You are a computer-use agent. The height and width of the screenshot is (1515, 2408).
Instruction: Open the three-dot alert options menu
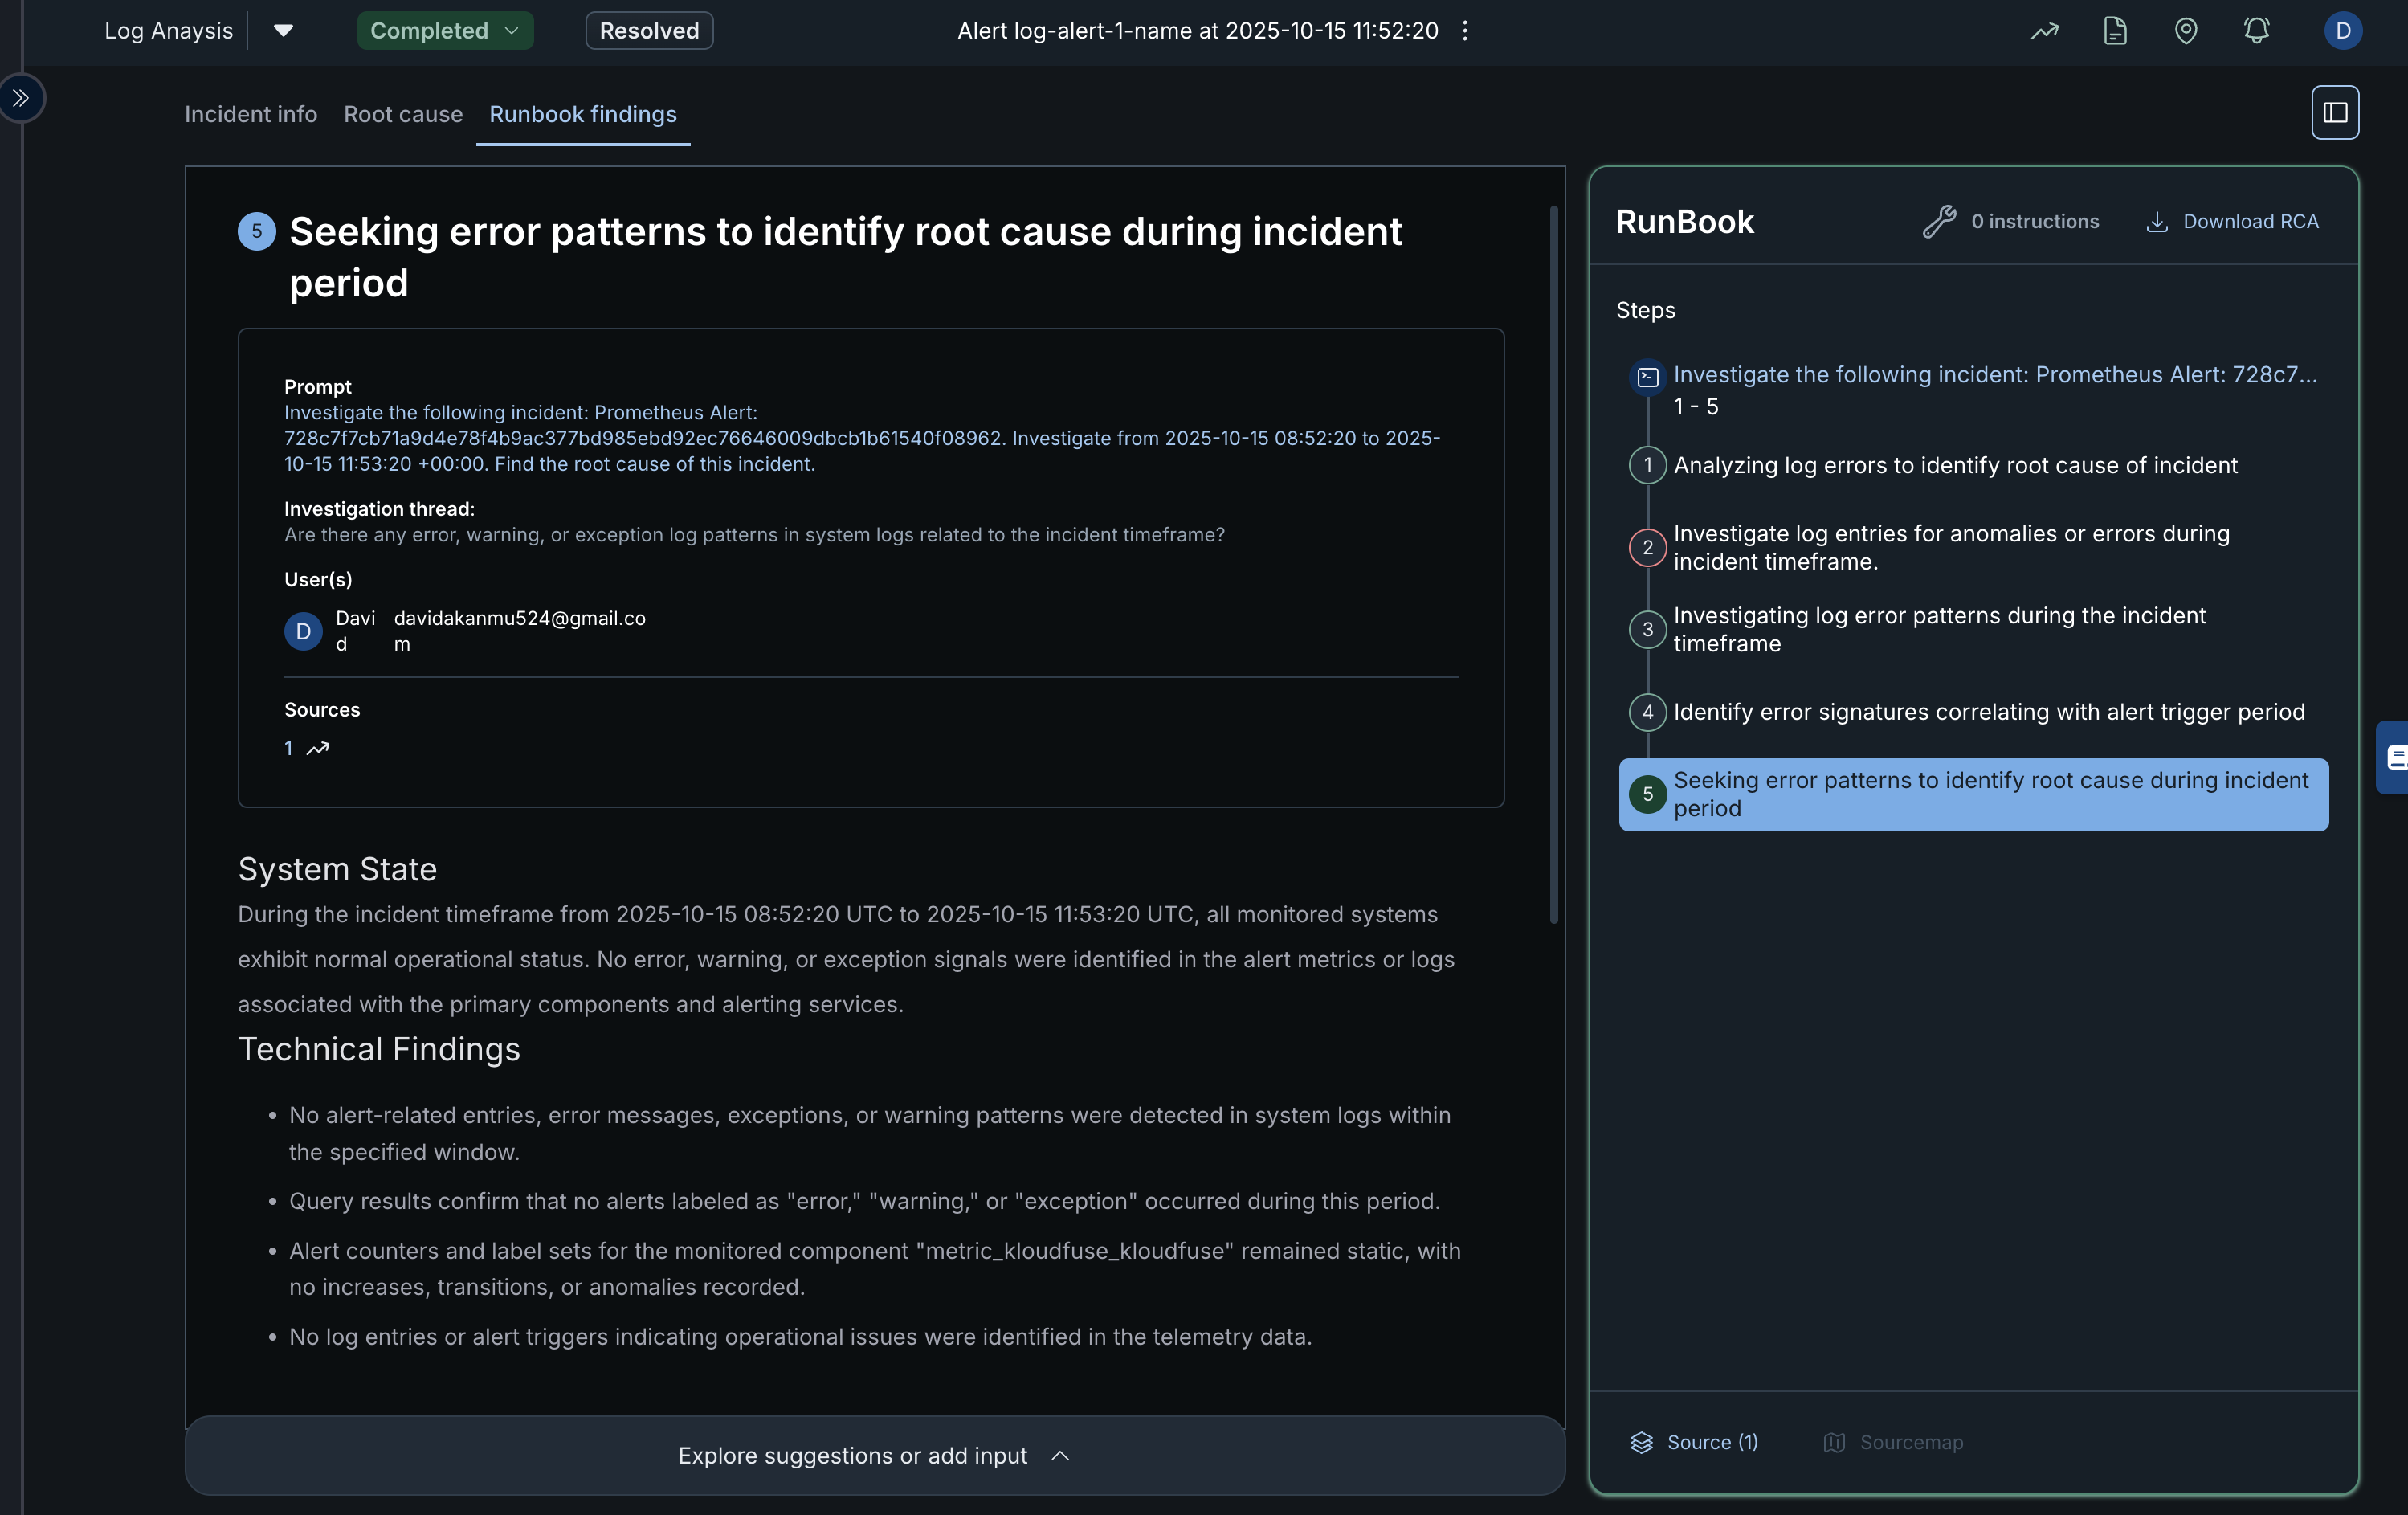(x=1465, y=31)
